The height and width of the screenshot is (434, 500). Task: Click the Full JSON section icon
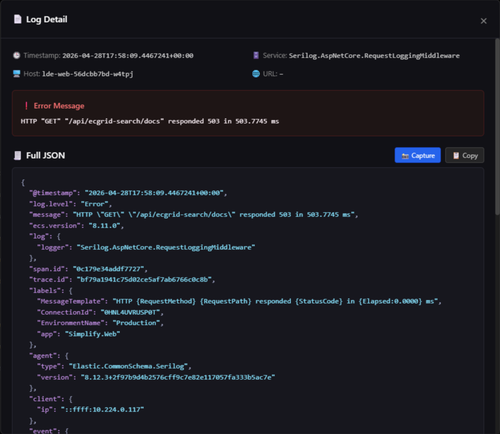point(18,155)
